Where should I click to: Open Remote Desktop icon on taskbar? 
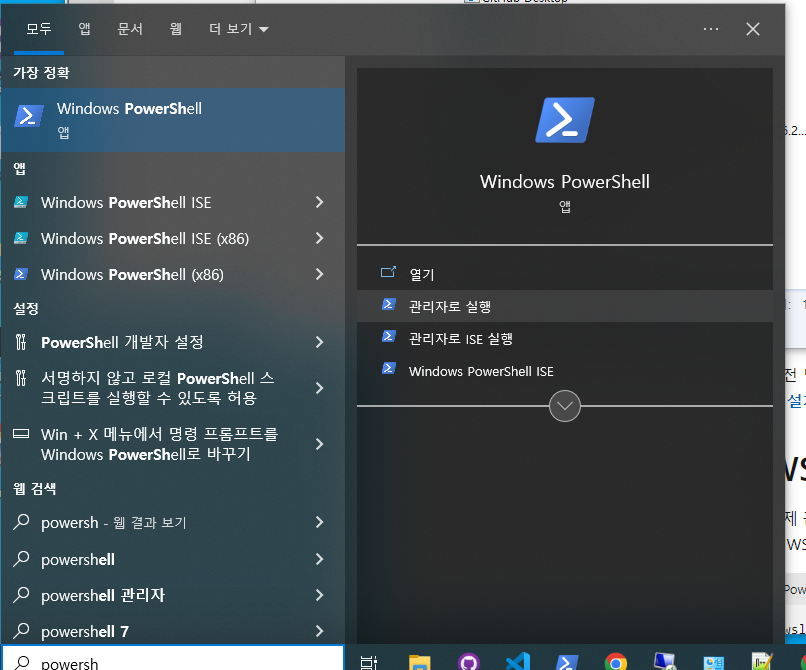tap(665, 661)
